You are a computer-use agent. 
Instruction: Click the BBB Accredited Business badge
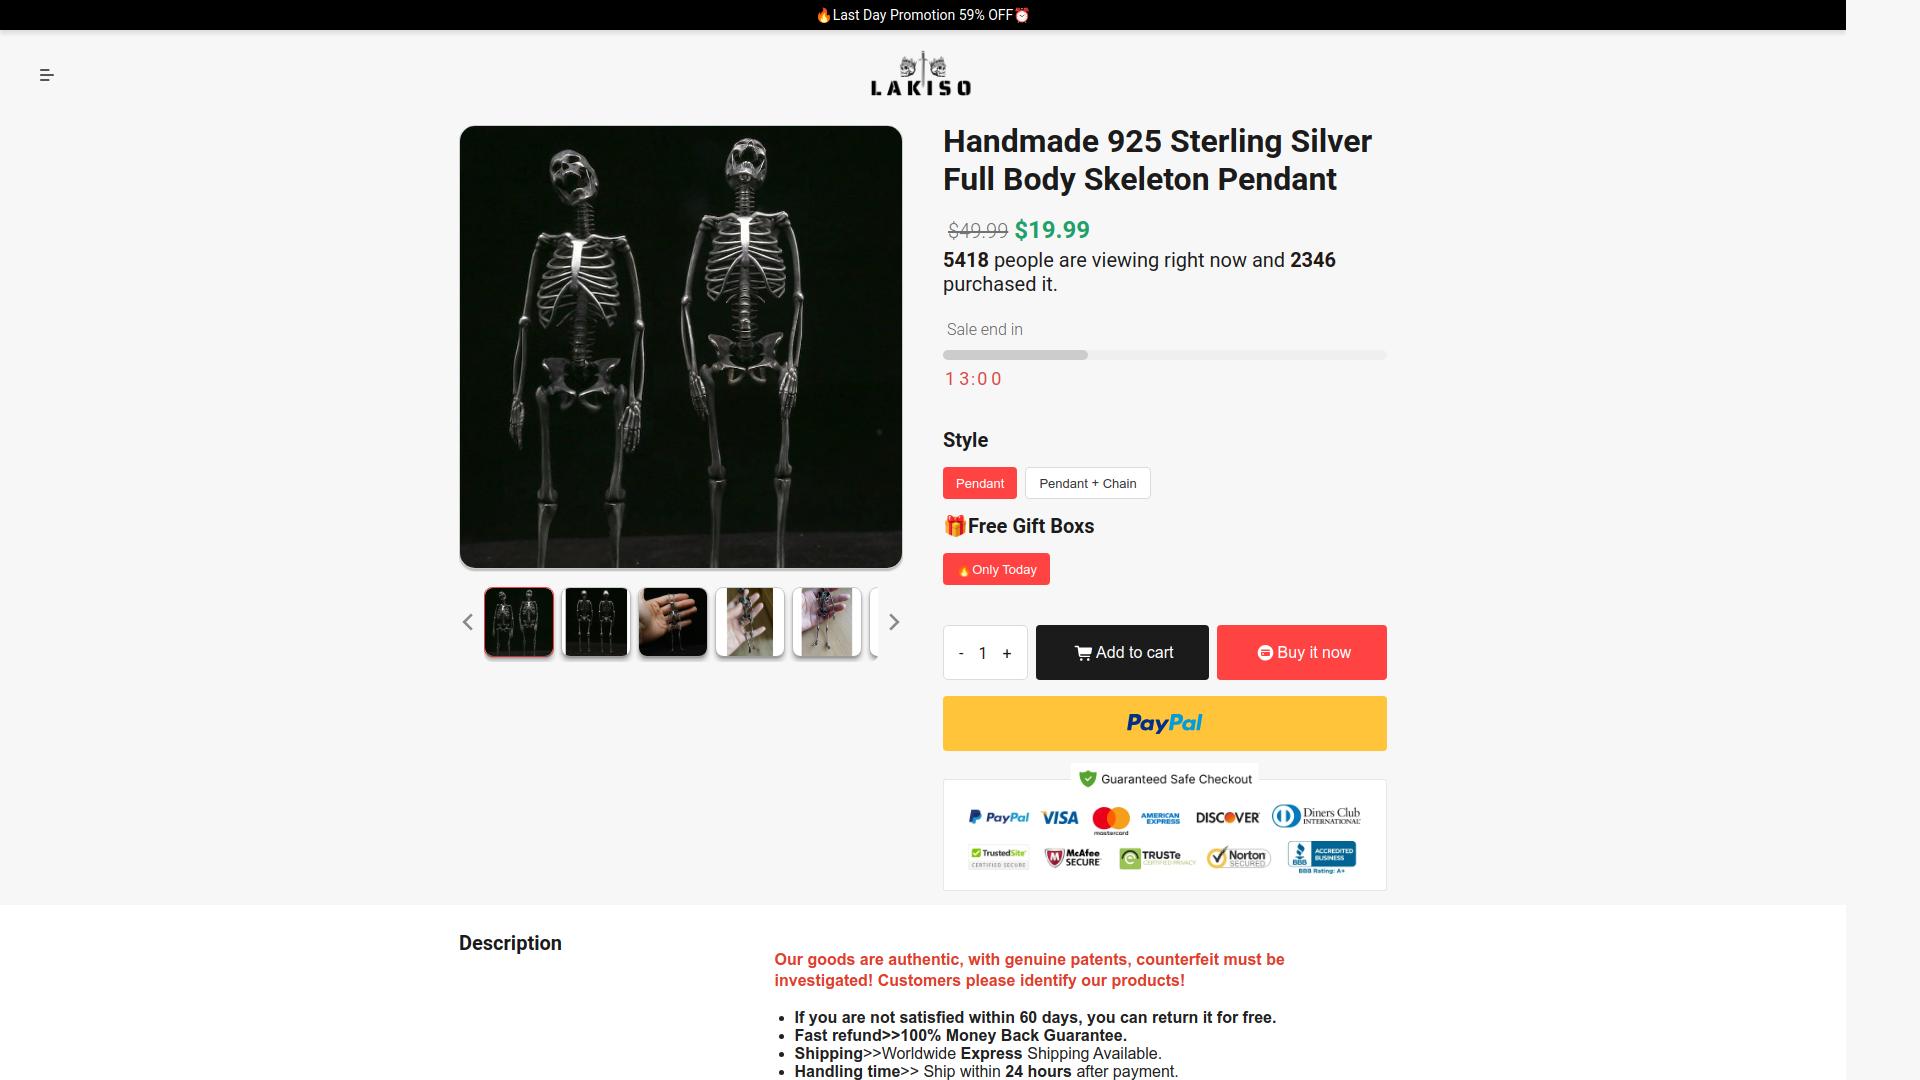point(1322,857)
